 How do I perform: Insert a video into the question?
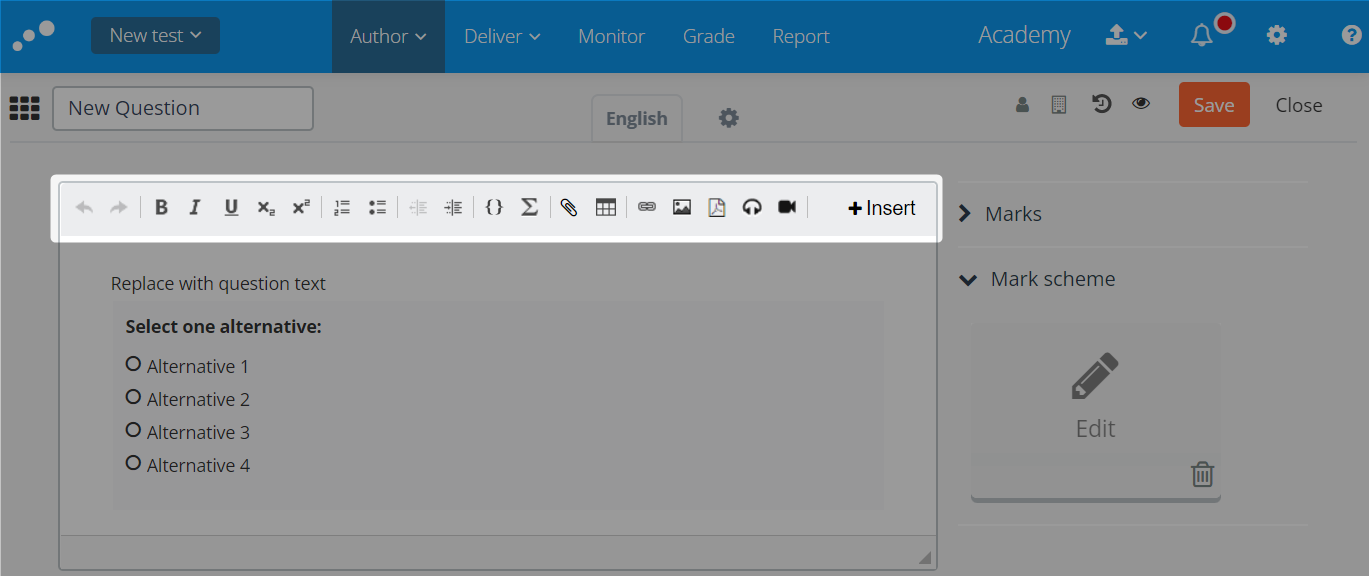(x=787, y=207)
